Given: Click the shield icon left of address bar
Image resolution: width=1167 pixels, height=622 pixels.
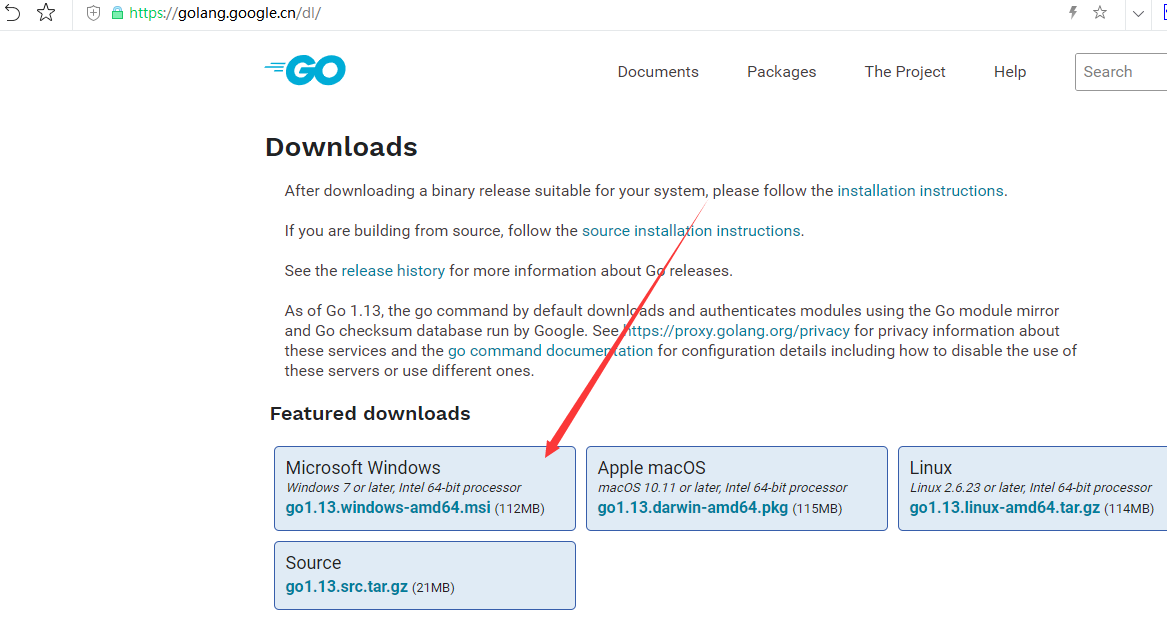Looking at the screenshot, I should [93, 13].
